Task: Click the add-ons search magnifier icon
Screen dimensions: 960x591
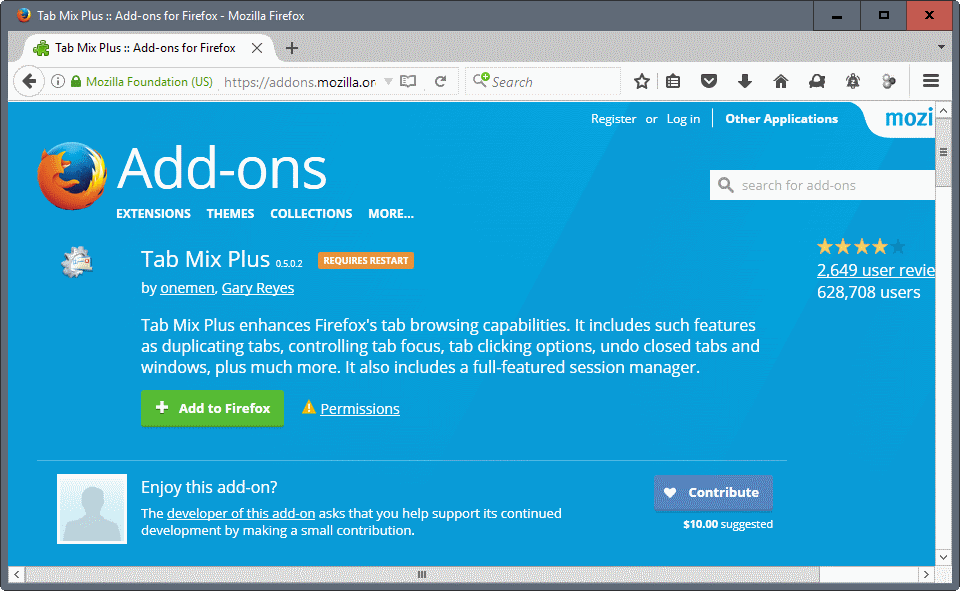Action: point(726,185)
